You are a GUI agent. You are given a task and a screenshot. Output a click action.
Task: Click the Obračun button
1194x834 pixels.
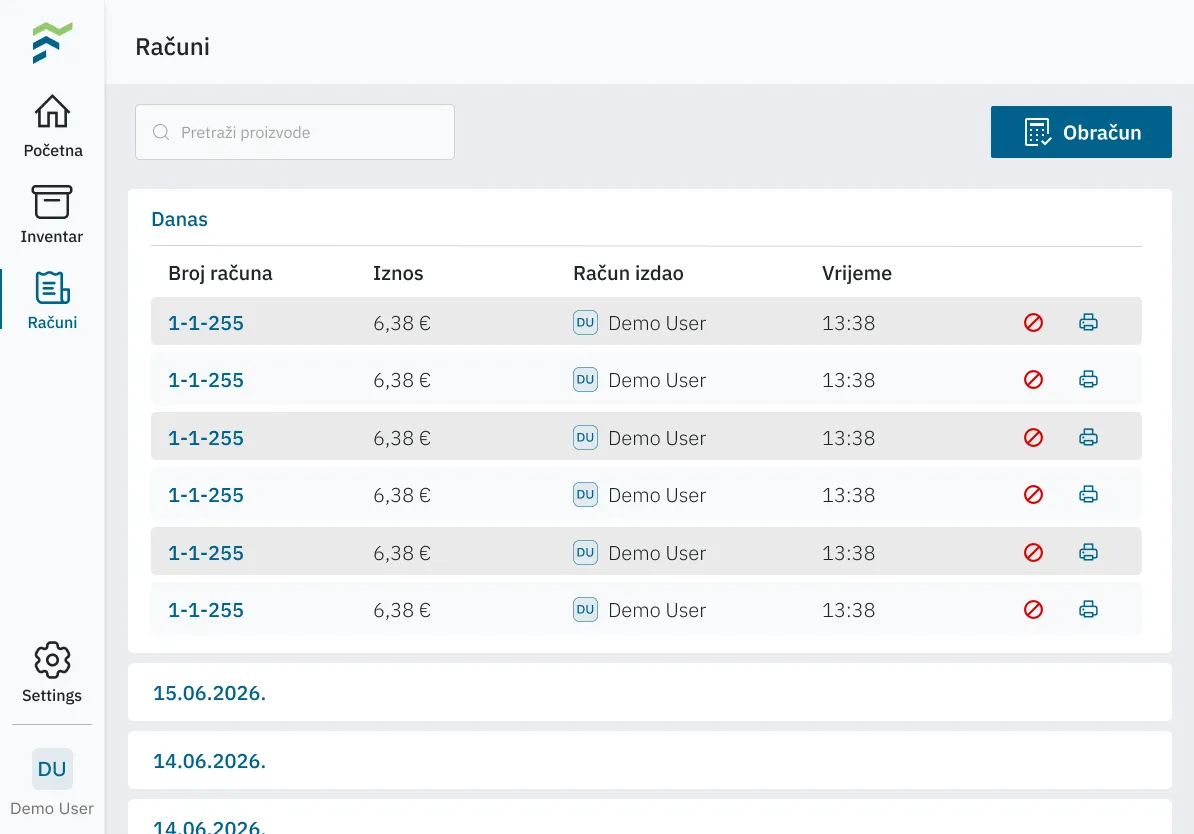1081,132
